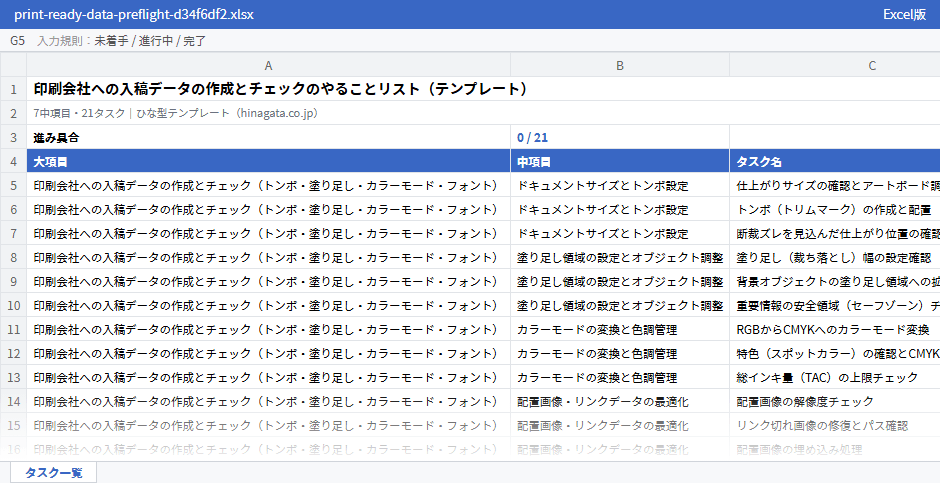Select row 14 header

[13, 401]
